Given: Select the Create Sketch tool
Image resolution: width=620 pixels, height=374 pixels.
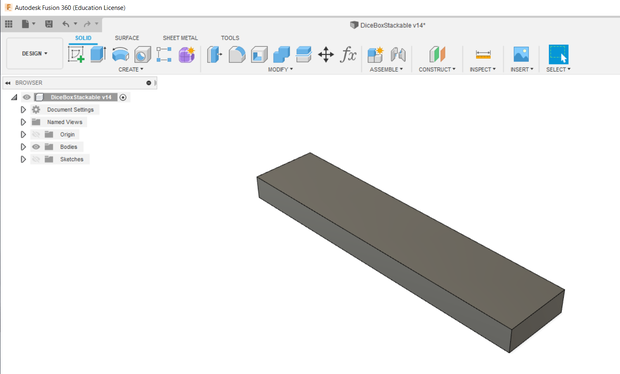Looking at the screenshot, I should pyautogui.click(x=76, y=54).
